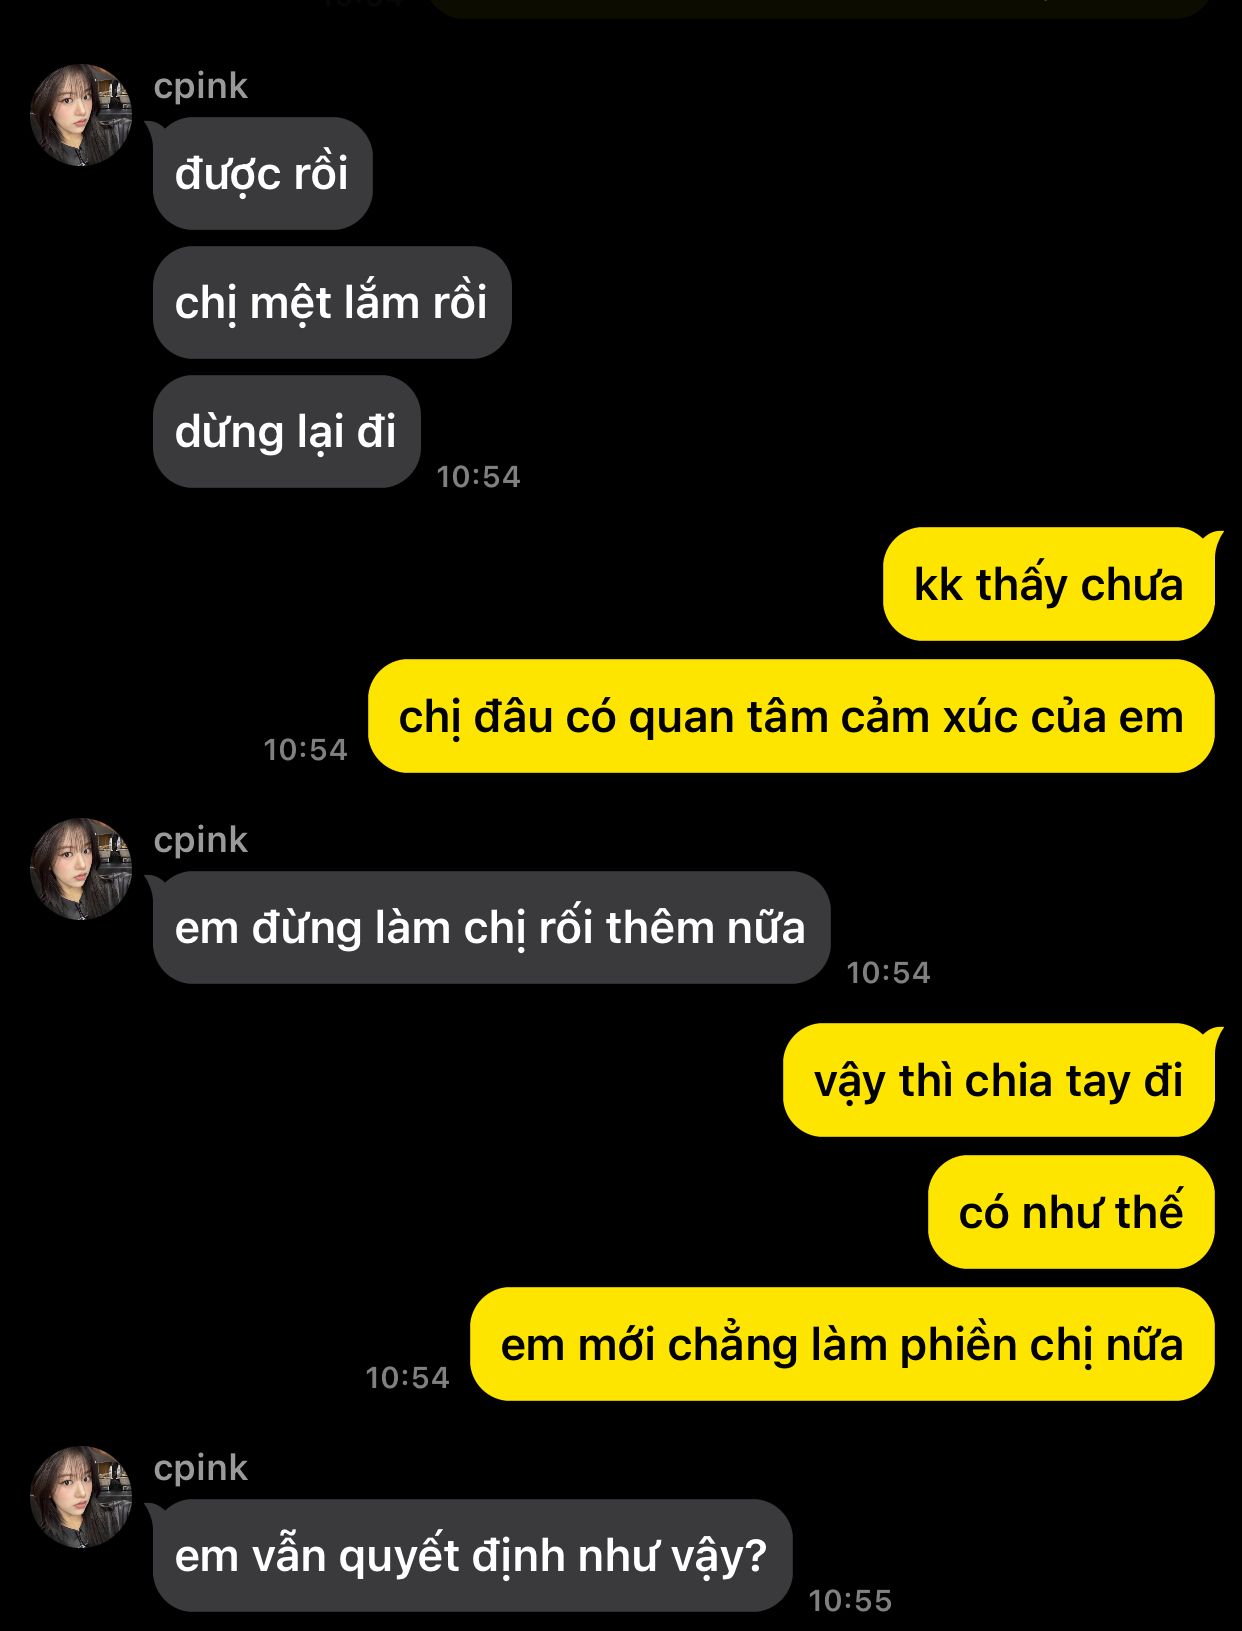Tap the 10:54 timestamp beside "em mới chẳng làm phiền"
The height and width of the screenshot is (1631, 1242).
pyautogui.click(x=408, y=1378)
